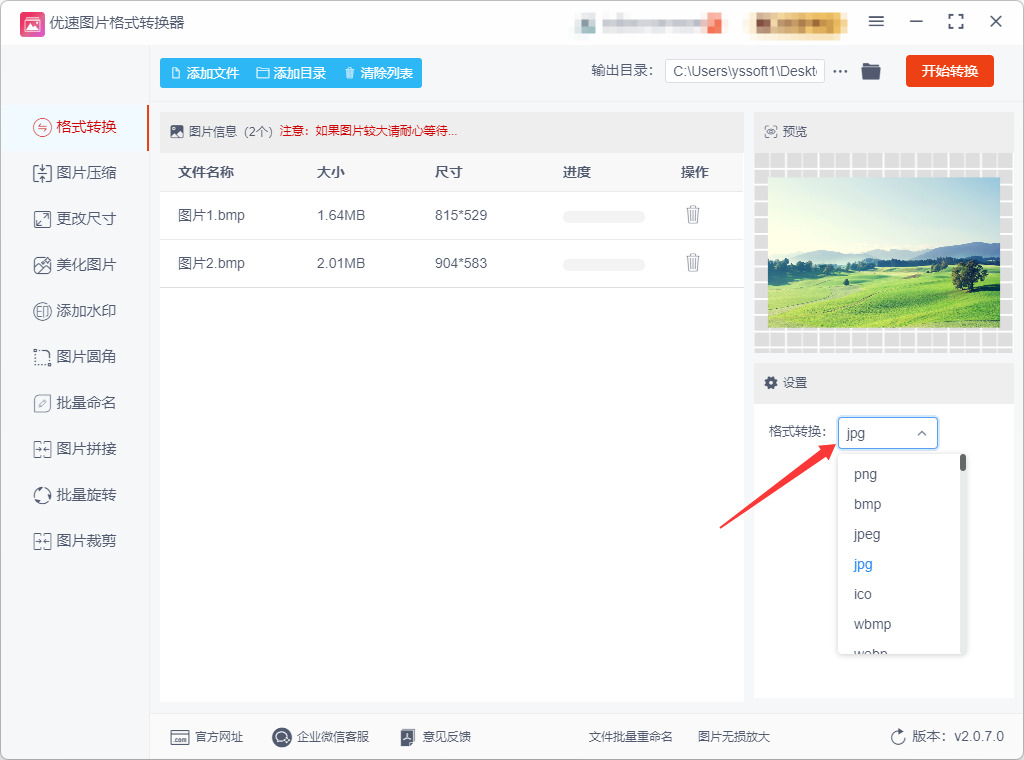The height and width of the screenshot is (760, 1024).
Task: Click the format list scrollbar
Action: (963, 463)
